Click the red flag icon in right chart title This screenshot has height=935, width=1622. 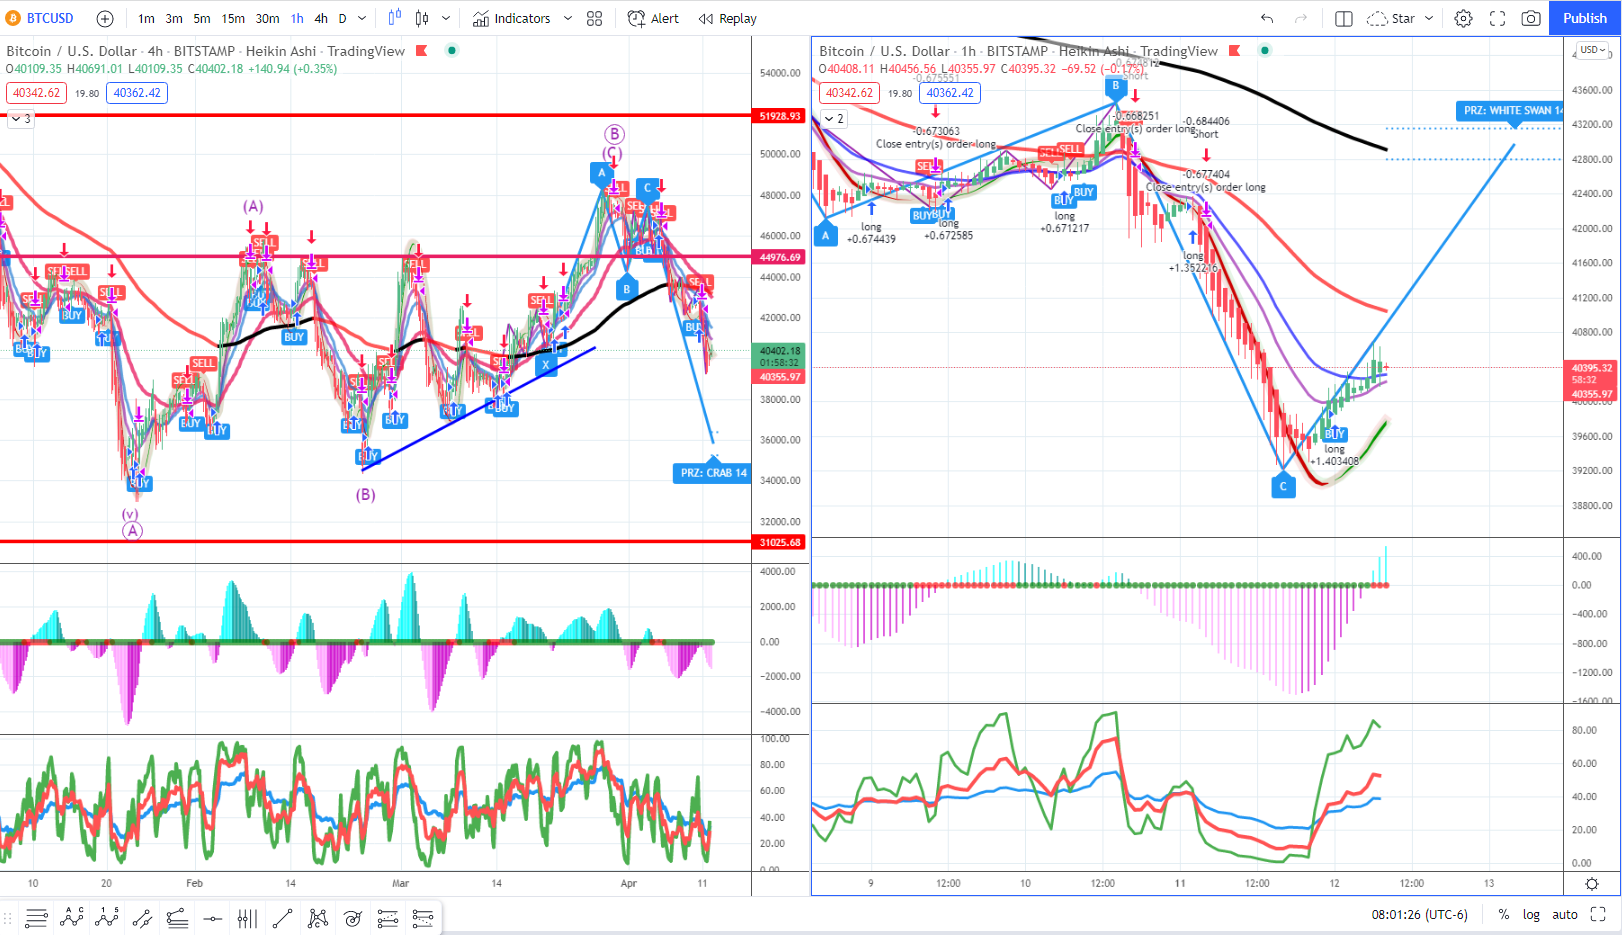click(1235, 50)
